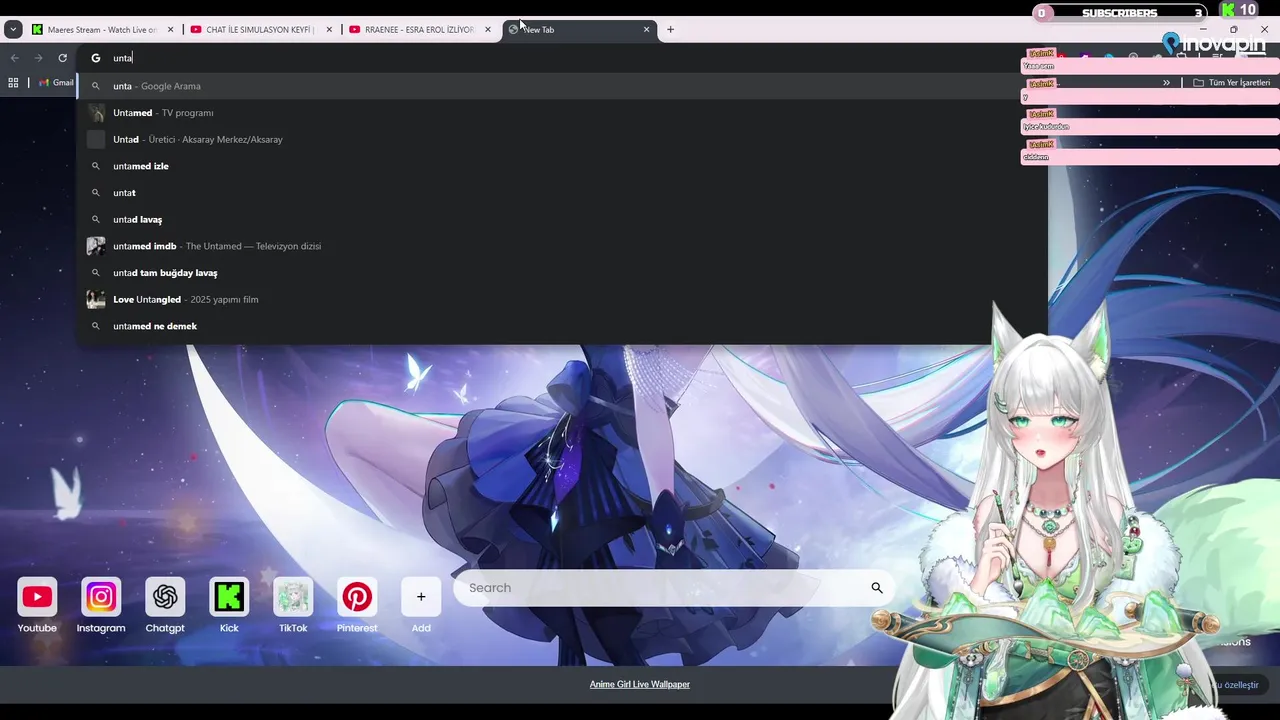Switch to RRAENEE - ESRA EROL tab
The image size is (1280, 720).
419,30
